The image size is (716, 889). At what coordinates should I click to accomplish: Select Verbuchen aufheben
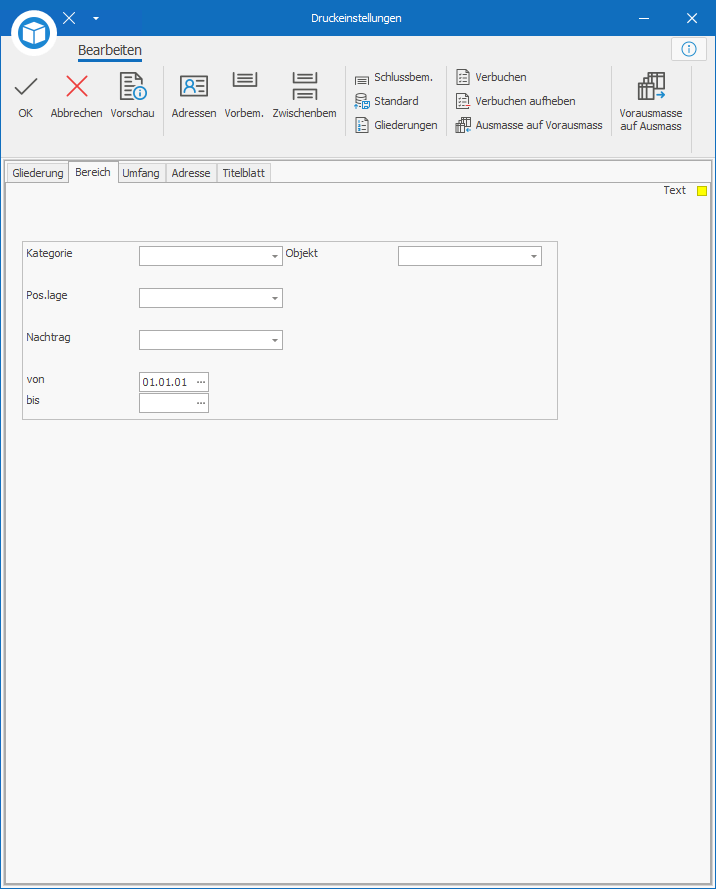point(516,101)
